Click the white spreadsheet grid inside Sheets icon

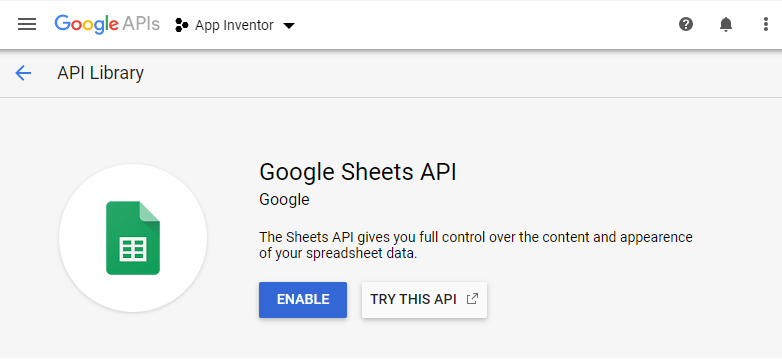coord(133,249)
